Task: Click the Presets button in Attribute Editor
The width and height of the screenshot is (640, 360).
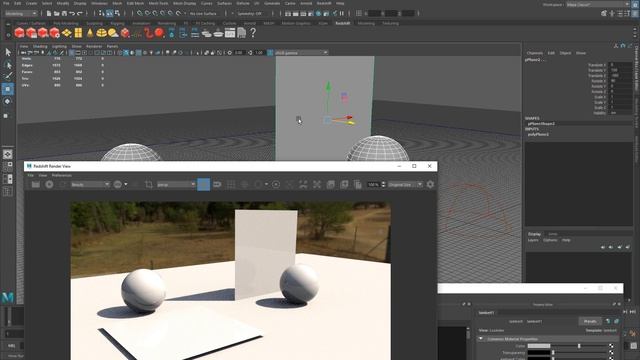Action: (x=590, y=321)
